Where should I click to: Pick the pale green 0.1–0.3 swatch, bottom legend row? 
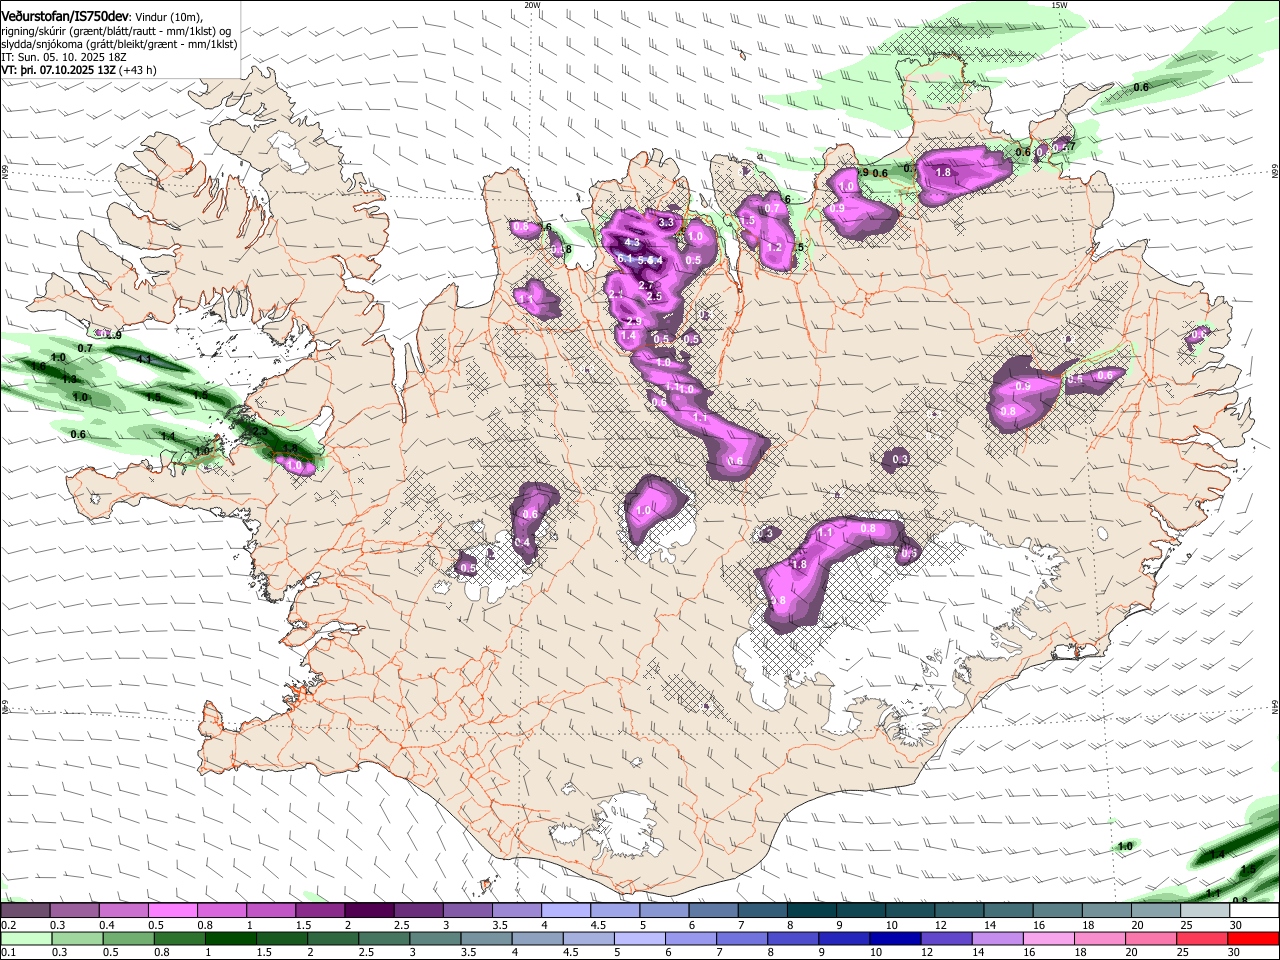24,938
